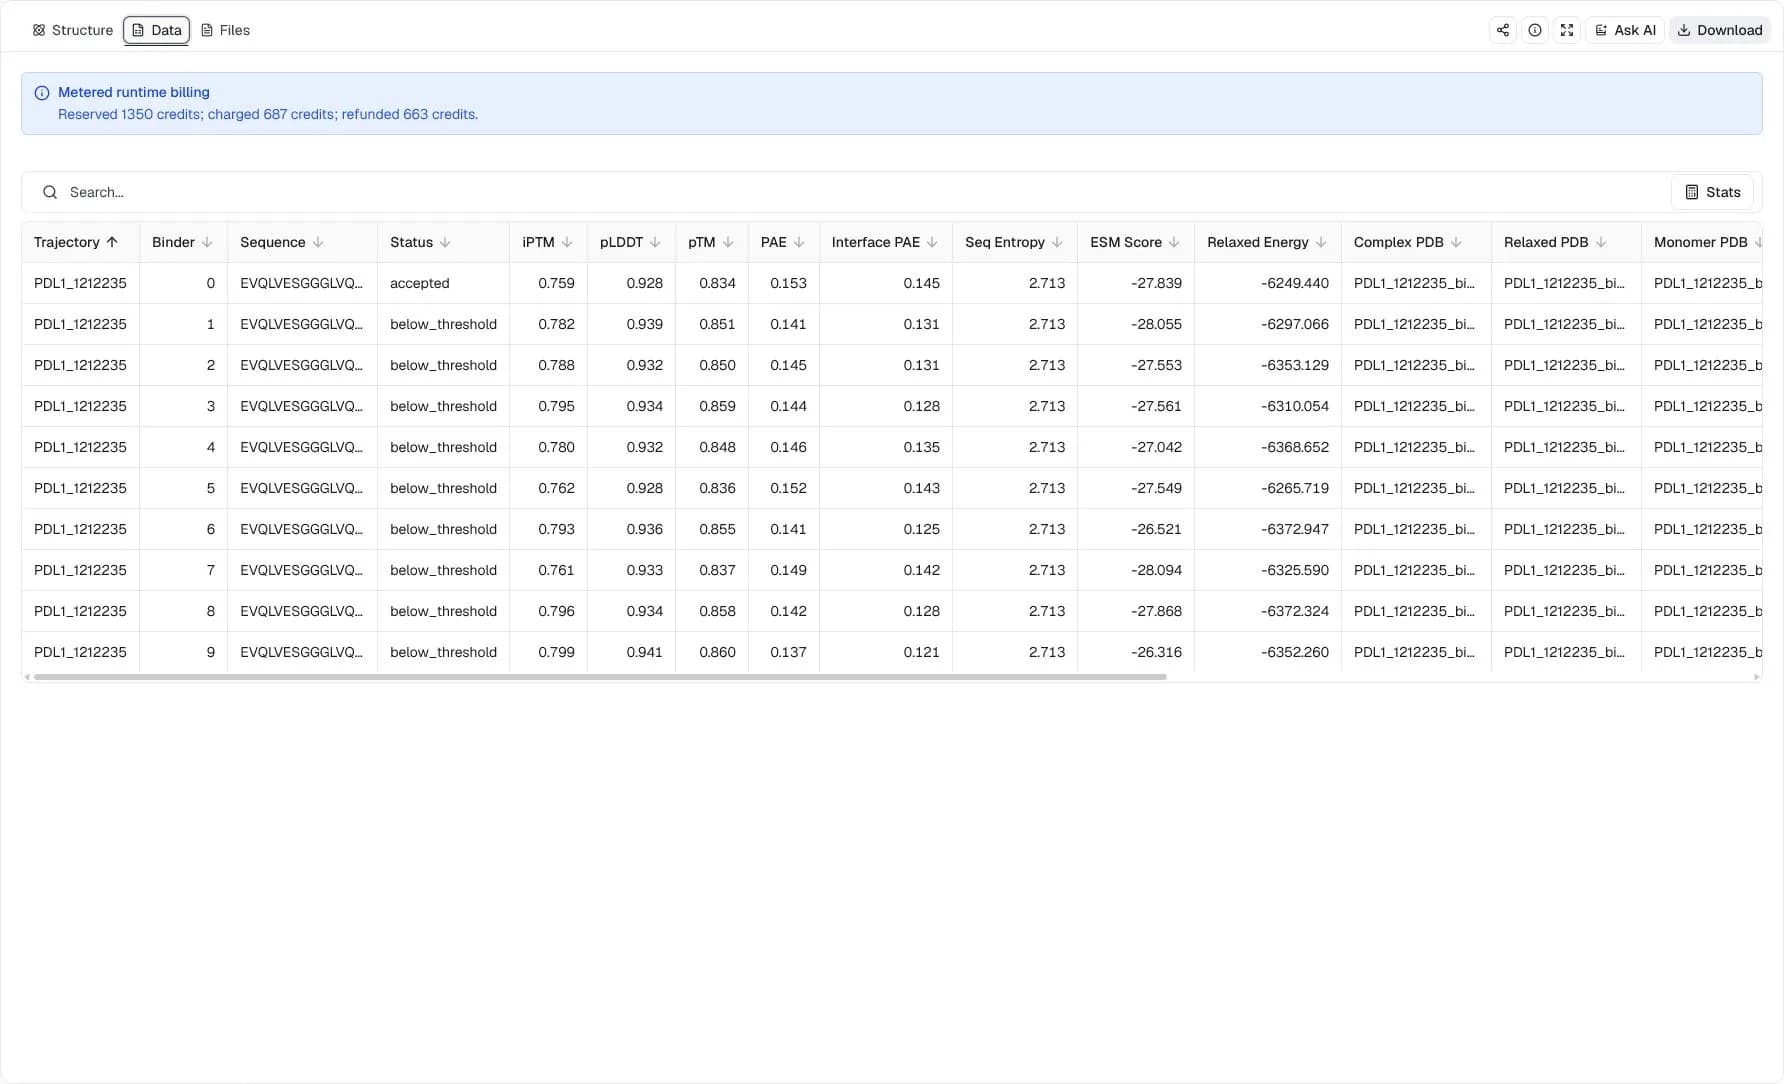Screen dimensions: 1784x1084
Task: Toggle fullscreen expand icon
Action: pyautogui.click(x=1567, y=30)
